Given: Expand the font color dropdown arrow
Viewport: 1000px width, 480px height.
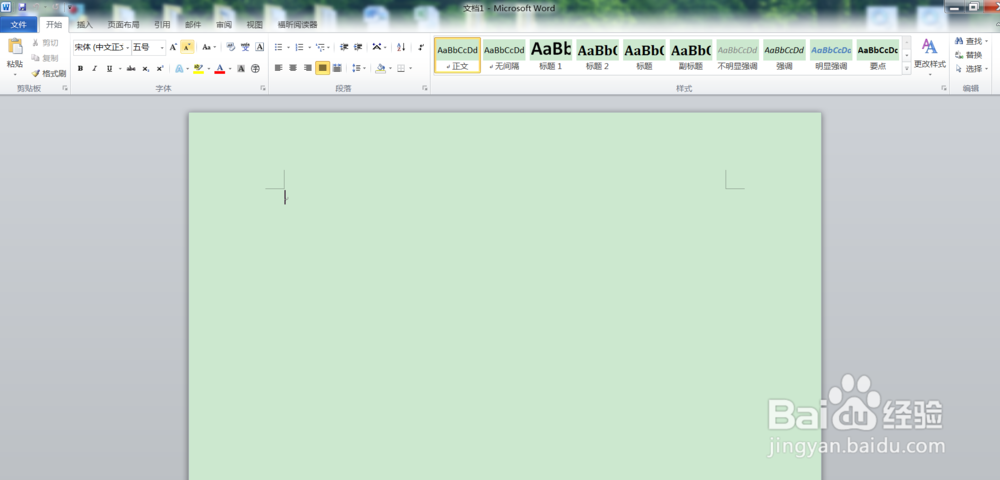Looking at the screenshot, I should click(x=230, y=69).
